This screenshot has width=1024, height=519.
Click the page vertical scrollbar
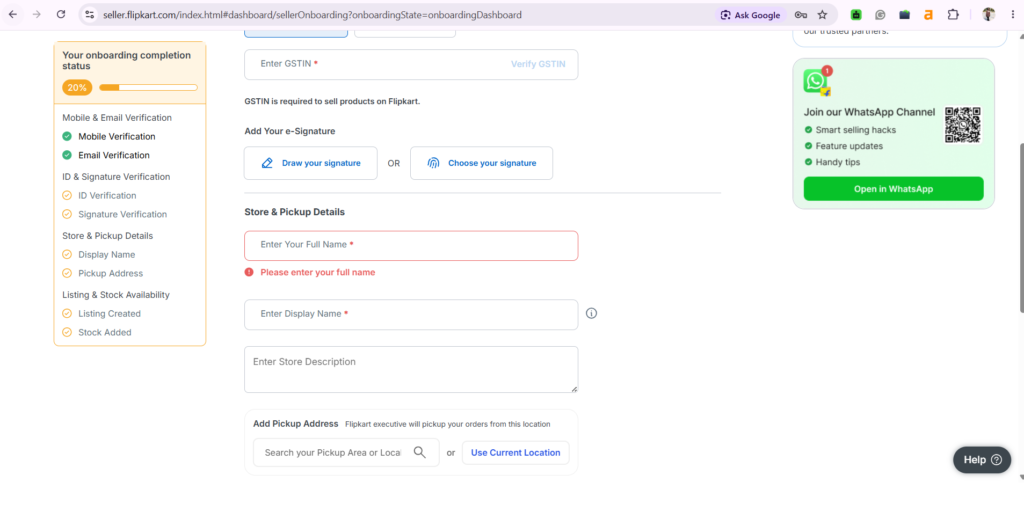(x=1020, y=228)
